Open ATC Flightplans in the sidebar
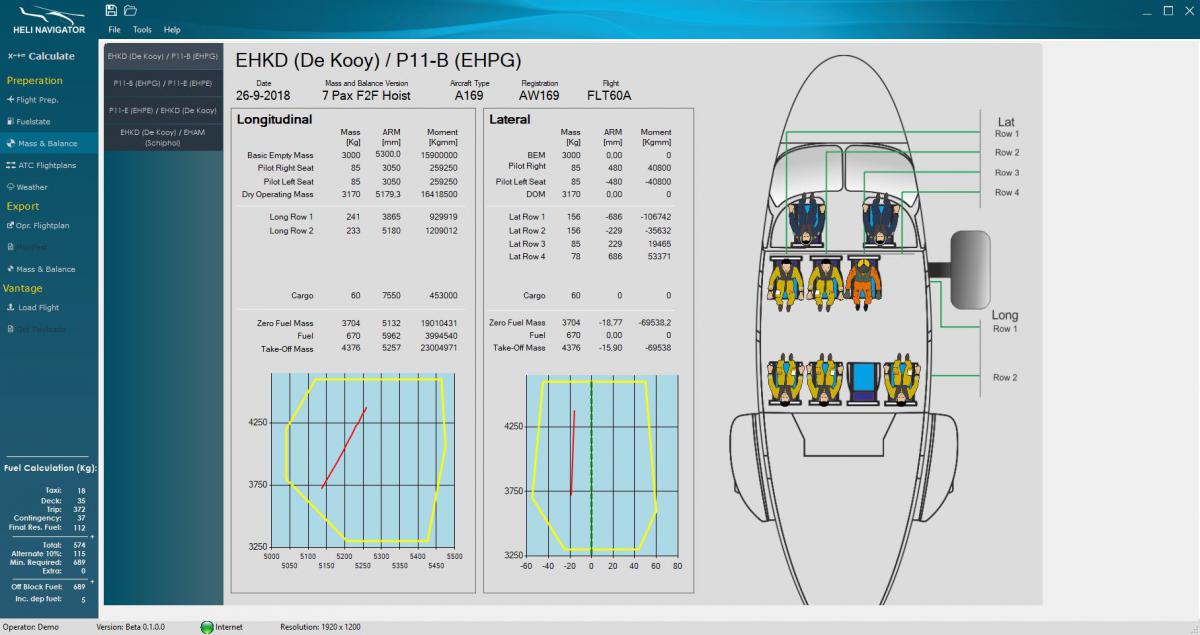This screenshot has width=1200, height=635. [x=41, y=165]
